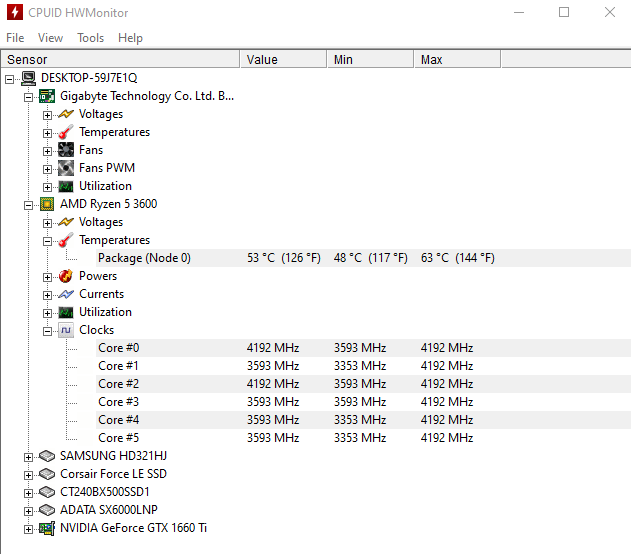Image resolution: width=631 pixels, height=554 pixels.
Task: Expand the Ryzen Utilization node
Action: (47, 313)
